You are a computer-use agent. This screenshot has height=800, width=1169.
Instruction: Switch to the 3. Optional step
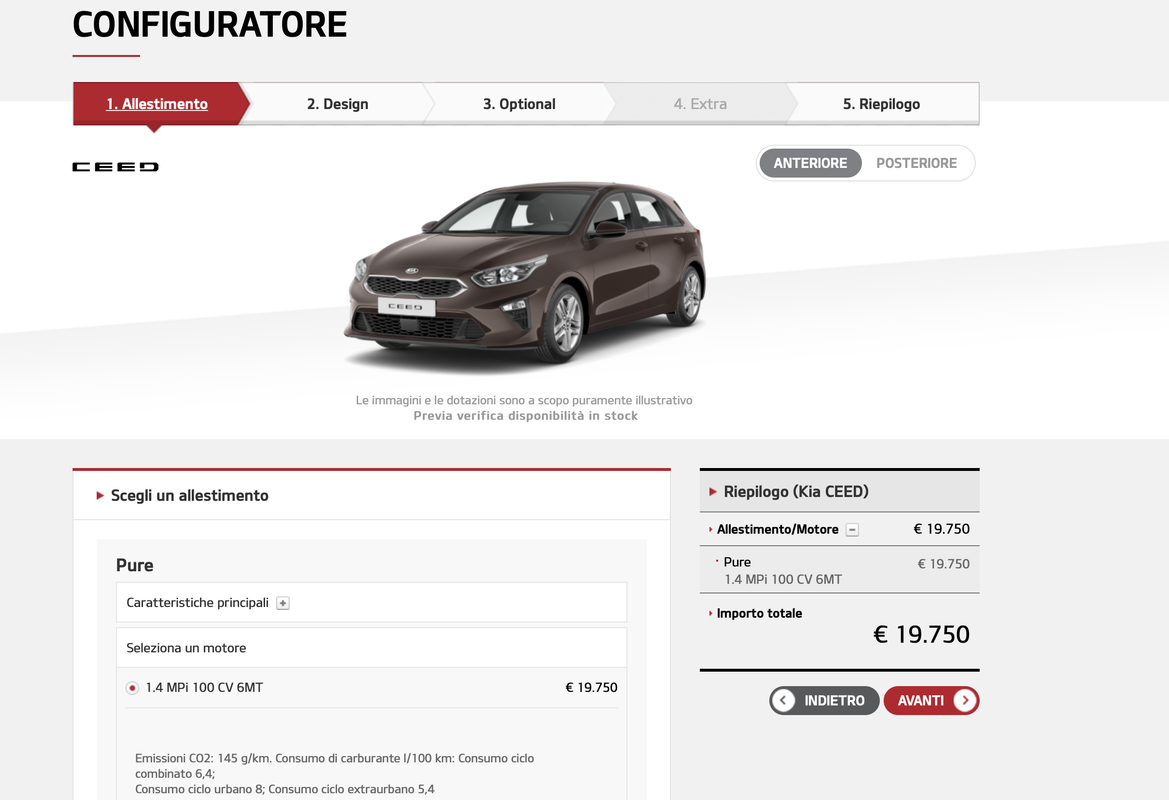pyautogui.click(x=519, y=104)
